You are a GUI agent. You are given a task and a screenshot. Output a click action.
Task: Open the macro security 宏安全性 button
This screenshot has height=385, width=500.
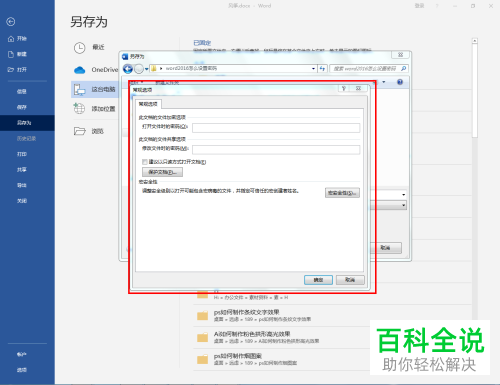point(342,193)
